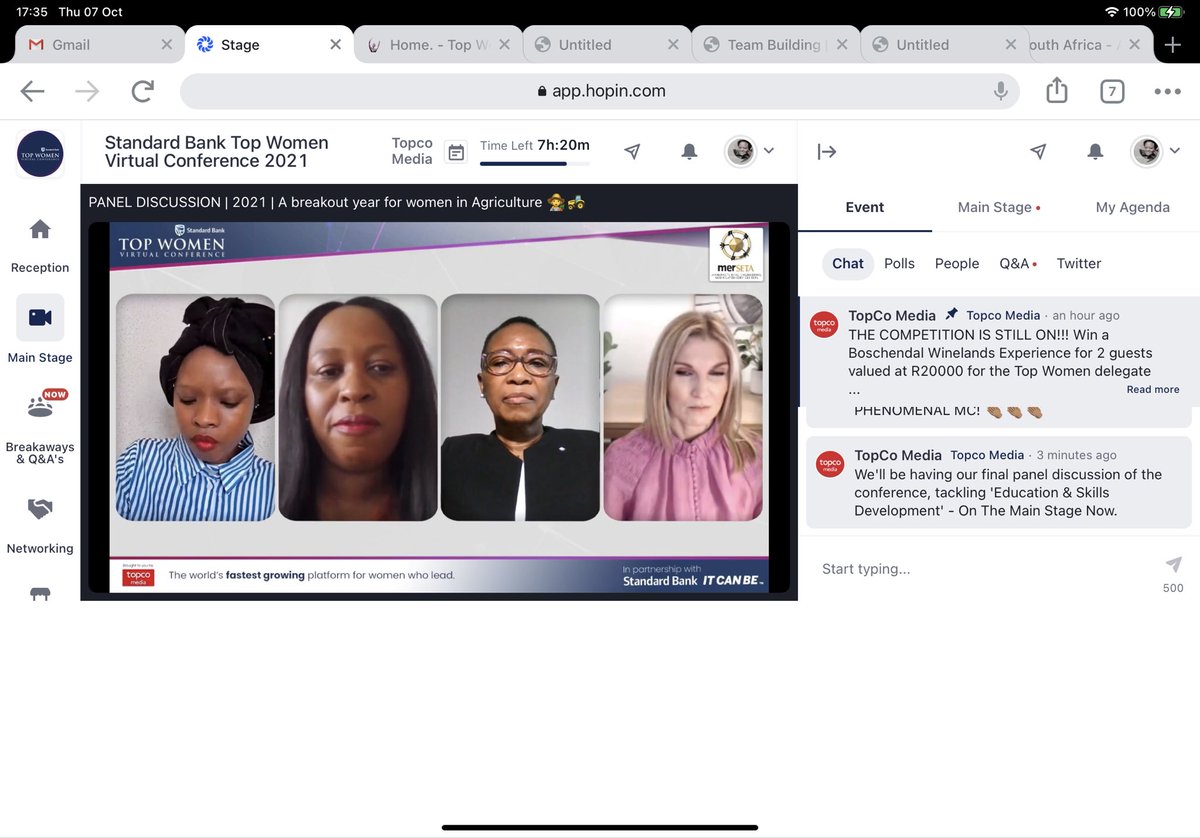The width and height of the screenshot is (1200, 838).
Task: Open the schedule calendar icon beside Topco Media
Action: coord(456,153)
